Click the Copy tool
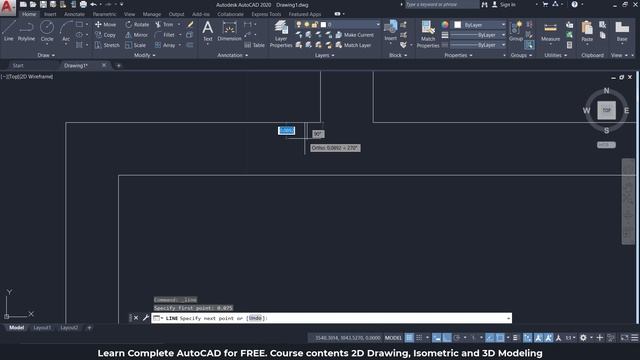The width and height of the screenshot is (640, 360). click(x=105, y=35)
